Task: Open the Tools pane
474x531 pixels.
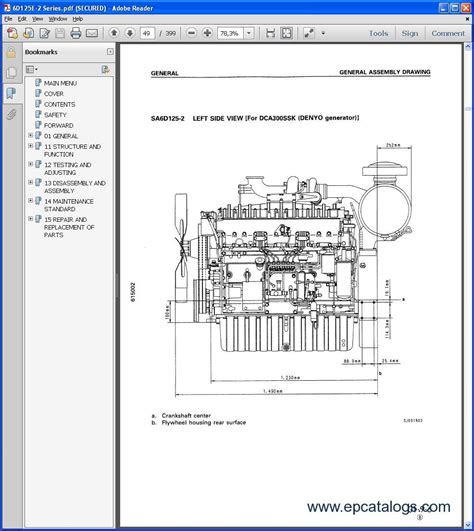Action: (x=378, y=33)
